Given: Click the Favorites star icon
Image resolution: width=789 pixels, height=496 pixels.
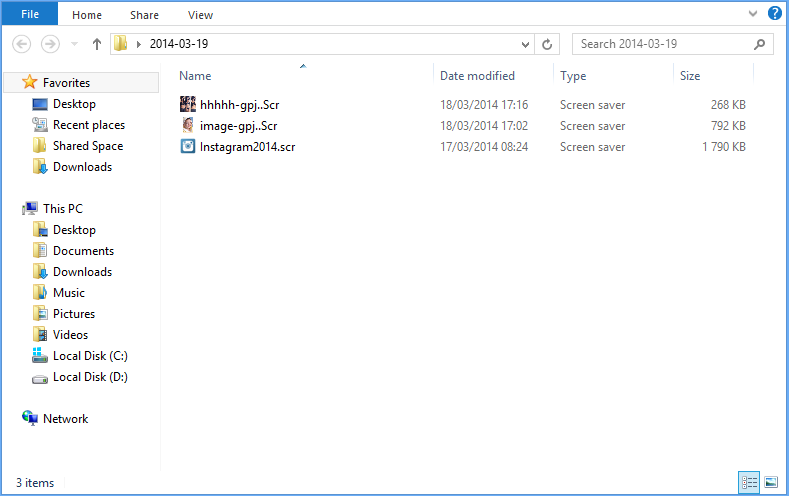Looking at the screenshot, I should (x=30, y=82).
